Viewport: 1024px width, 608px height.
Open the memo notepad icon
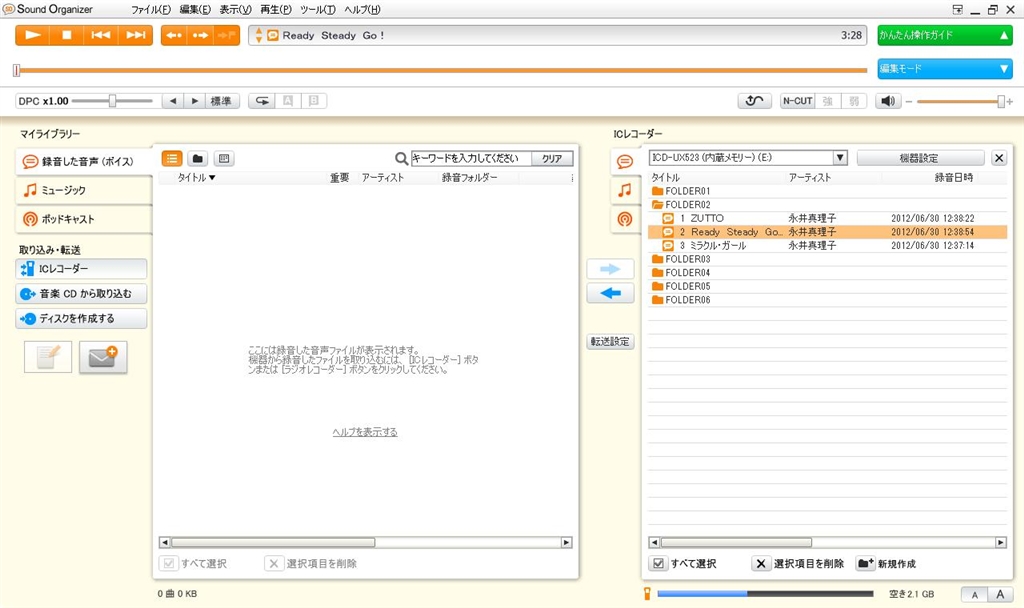(48, 357)
